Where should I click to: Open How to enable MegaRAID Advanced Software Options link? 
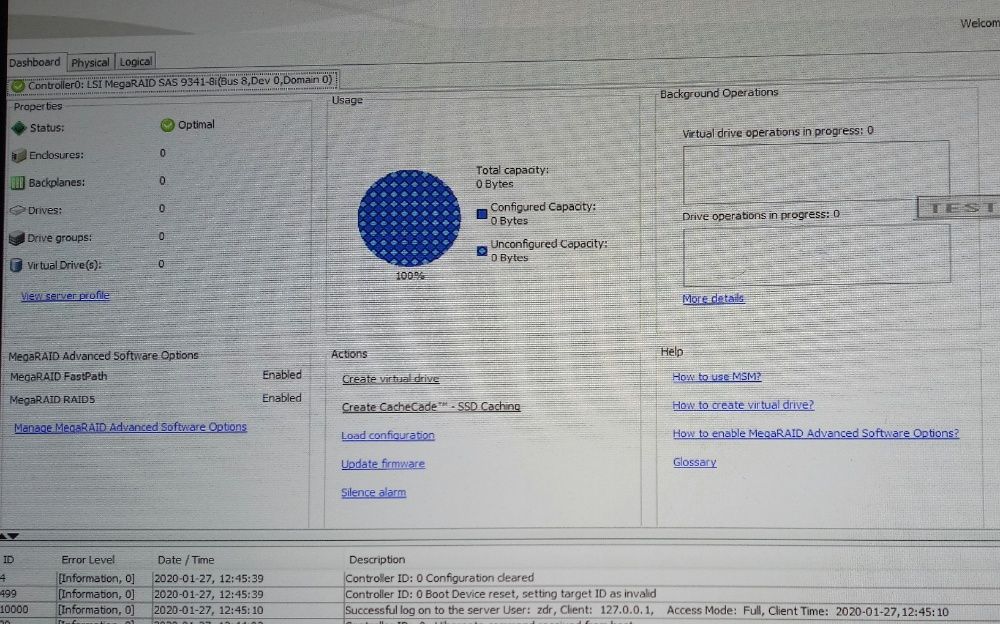pyautogui.click(x=816, y=433)
